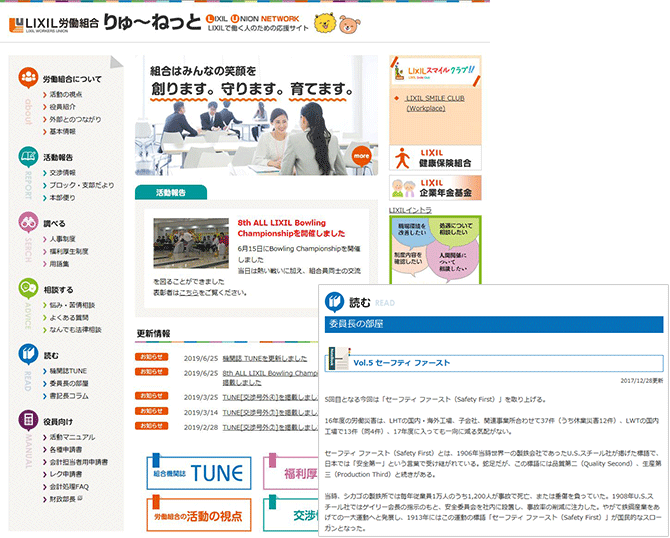670x538 pixels.
Task: Open the 委員長の部屋 sidebar link
Action: pyautogui.click(x=69, y=383)
